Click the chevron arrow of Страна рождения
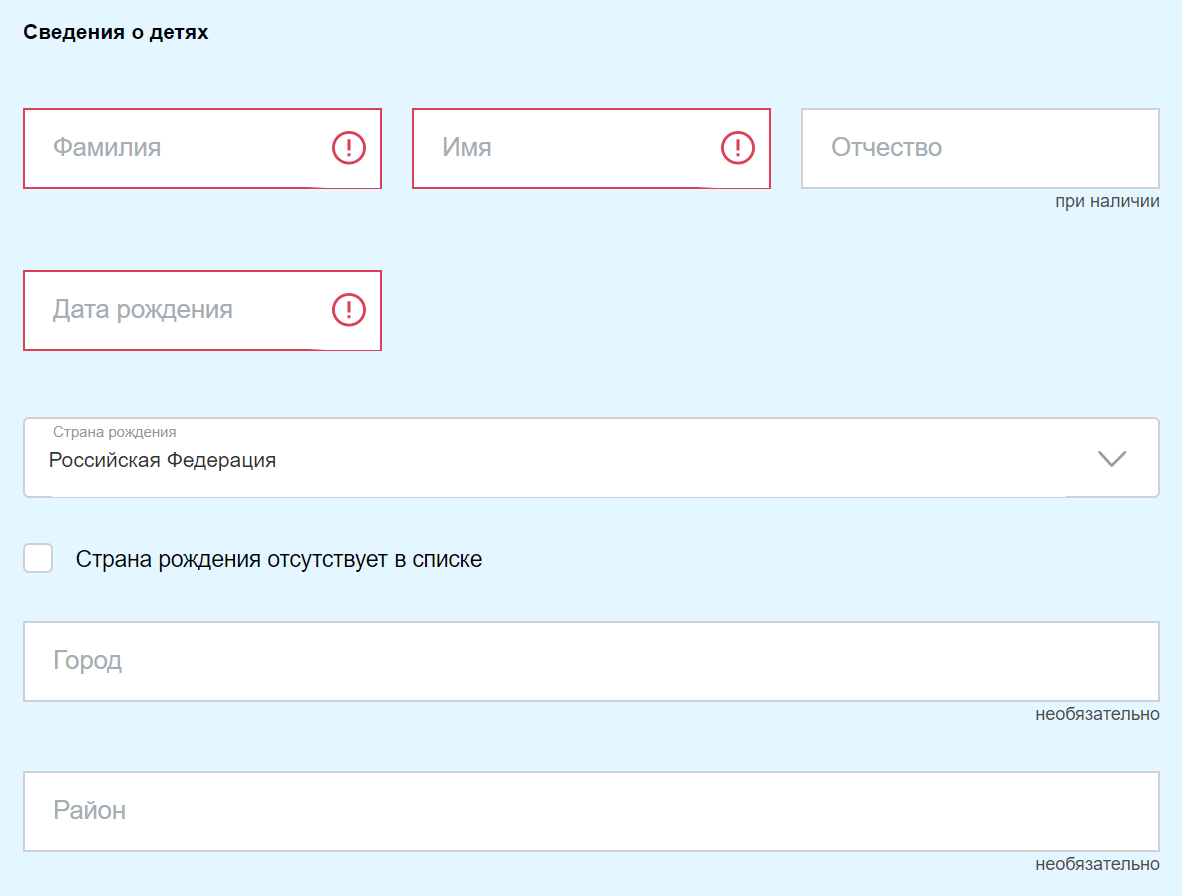The height and width of the screenshot is (896, 1182). click(x=1112, y=458)
